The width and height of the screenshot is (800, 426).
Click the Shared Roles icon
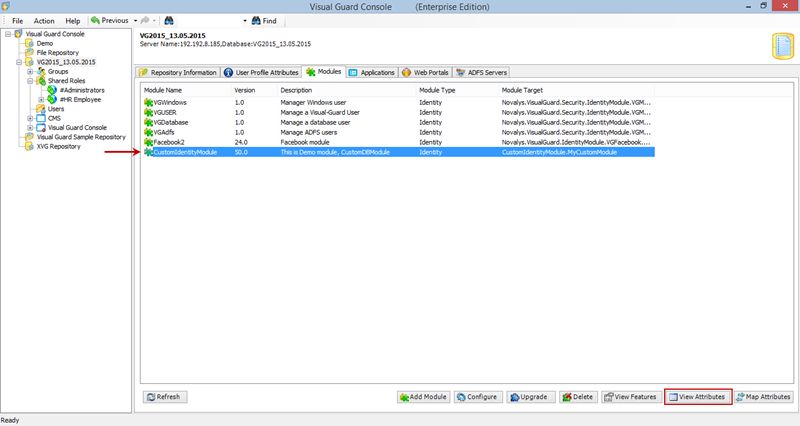pos(41,81)
